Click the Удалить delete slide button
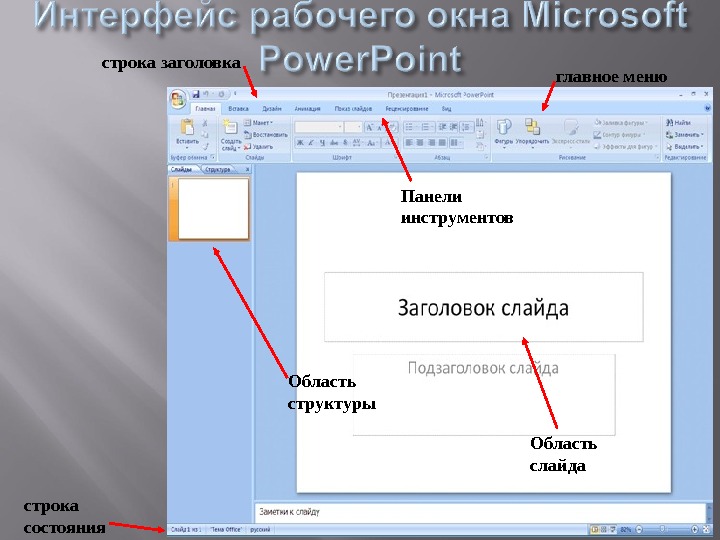The image size is (720, 540). pyautogui.click(x=259, y=146)
